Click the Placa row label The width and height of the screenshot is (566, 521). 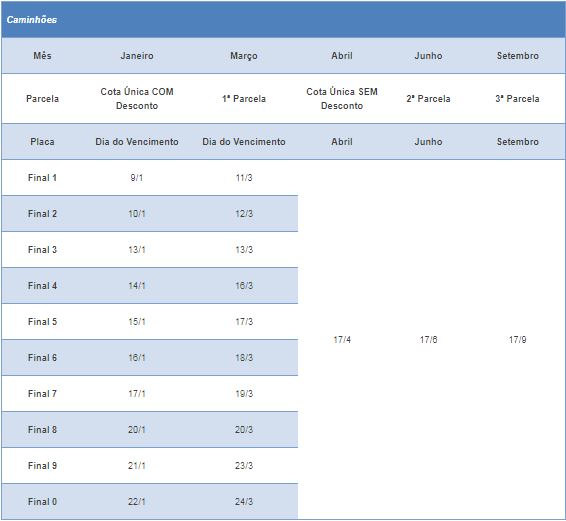tap(42, 142)
